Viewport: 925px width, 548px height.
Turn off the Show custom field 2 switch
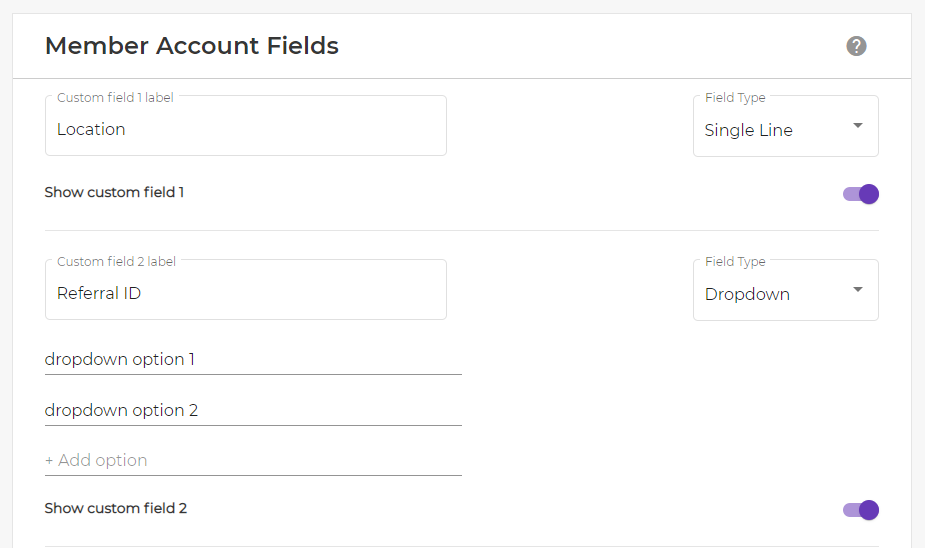point(861,510)
